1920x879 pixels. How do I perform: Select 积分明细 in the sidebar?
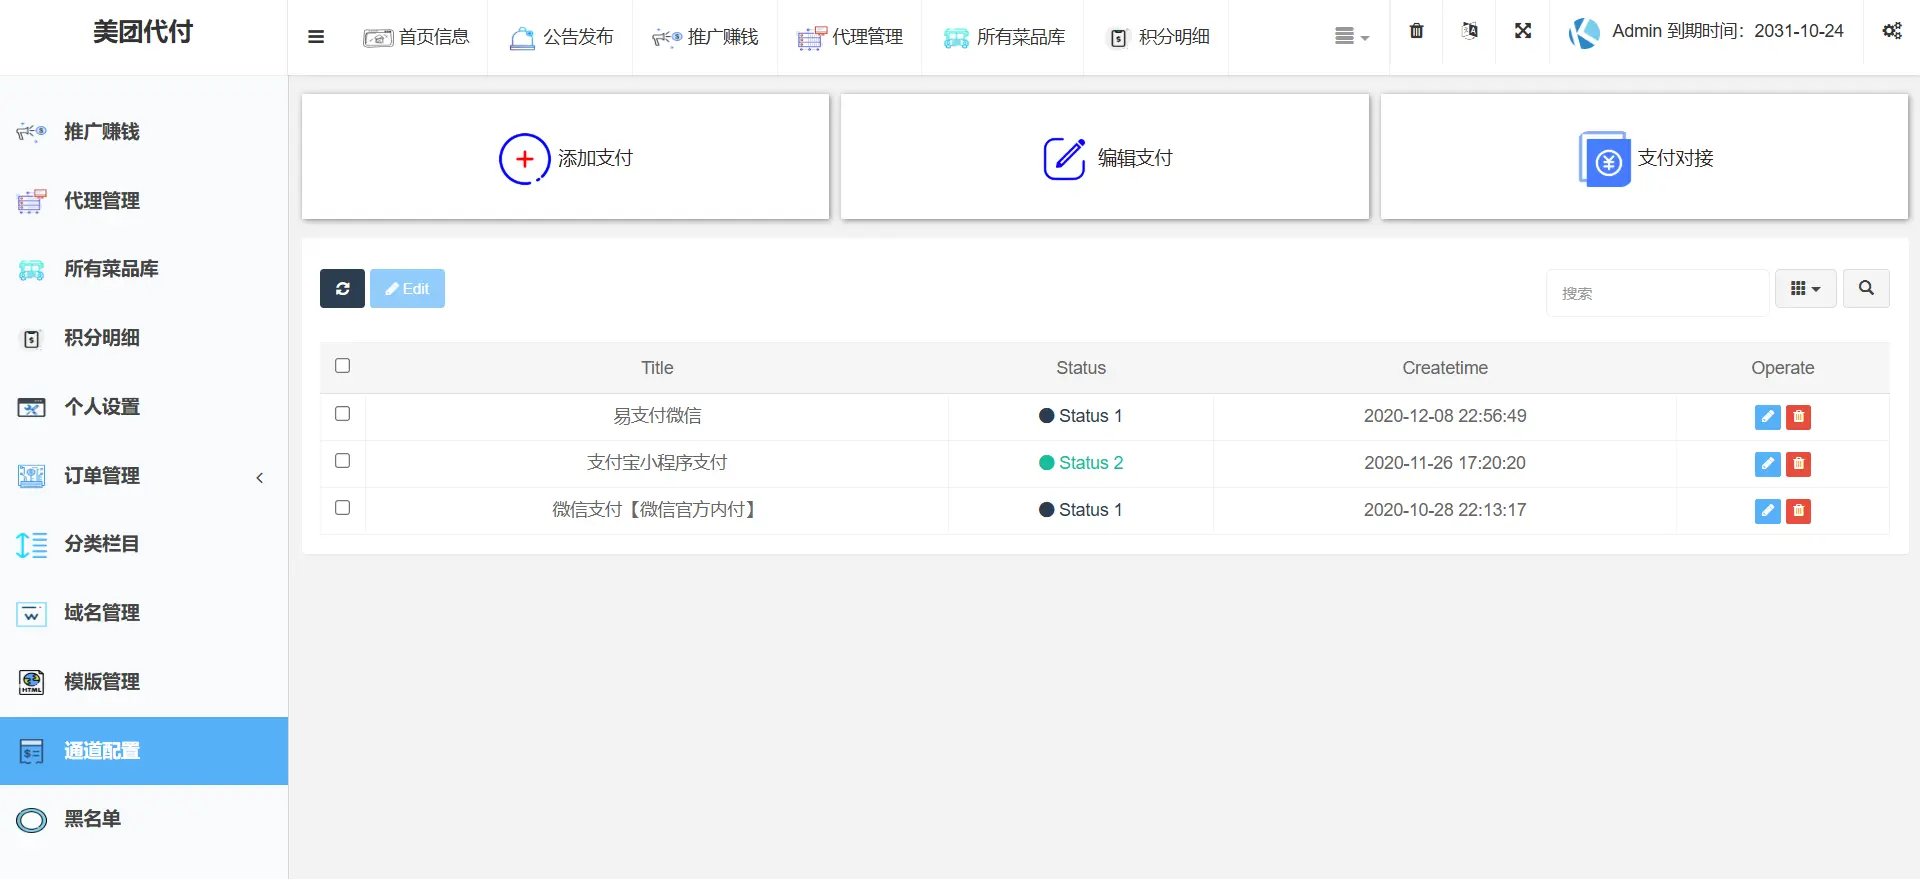click(x=144, y=338)
